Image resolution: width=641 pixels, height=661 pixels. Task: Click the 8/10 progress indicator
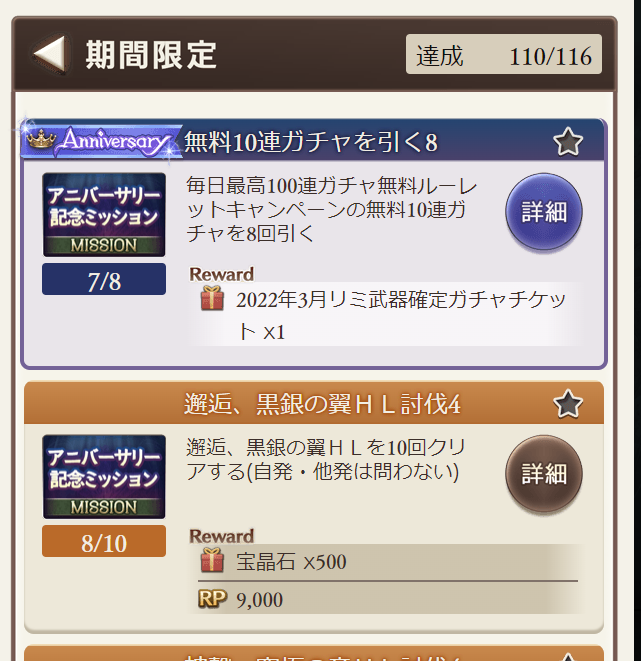[x=104, y=541]
